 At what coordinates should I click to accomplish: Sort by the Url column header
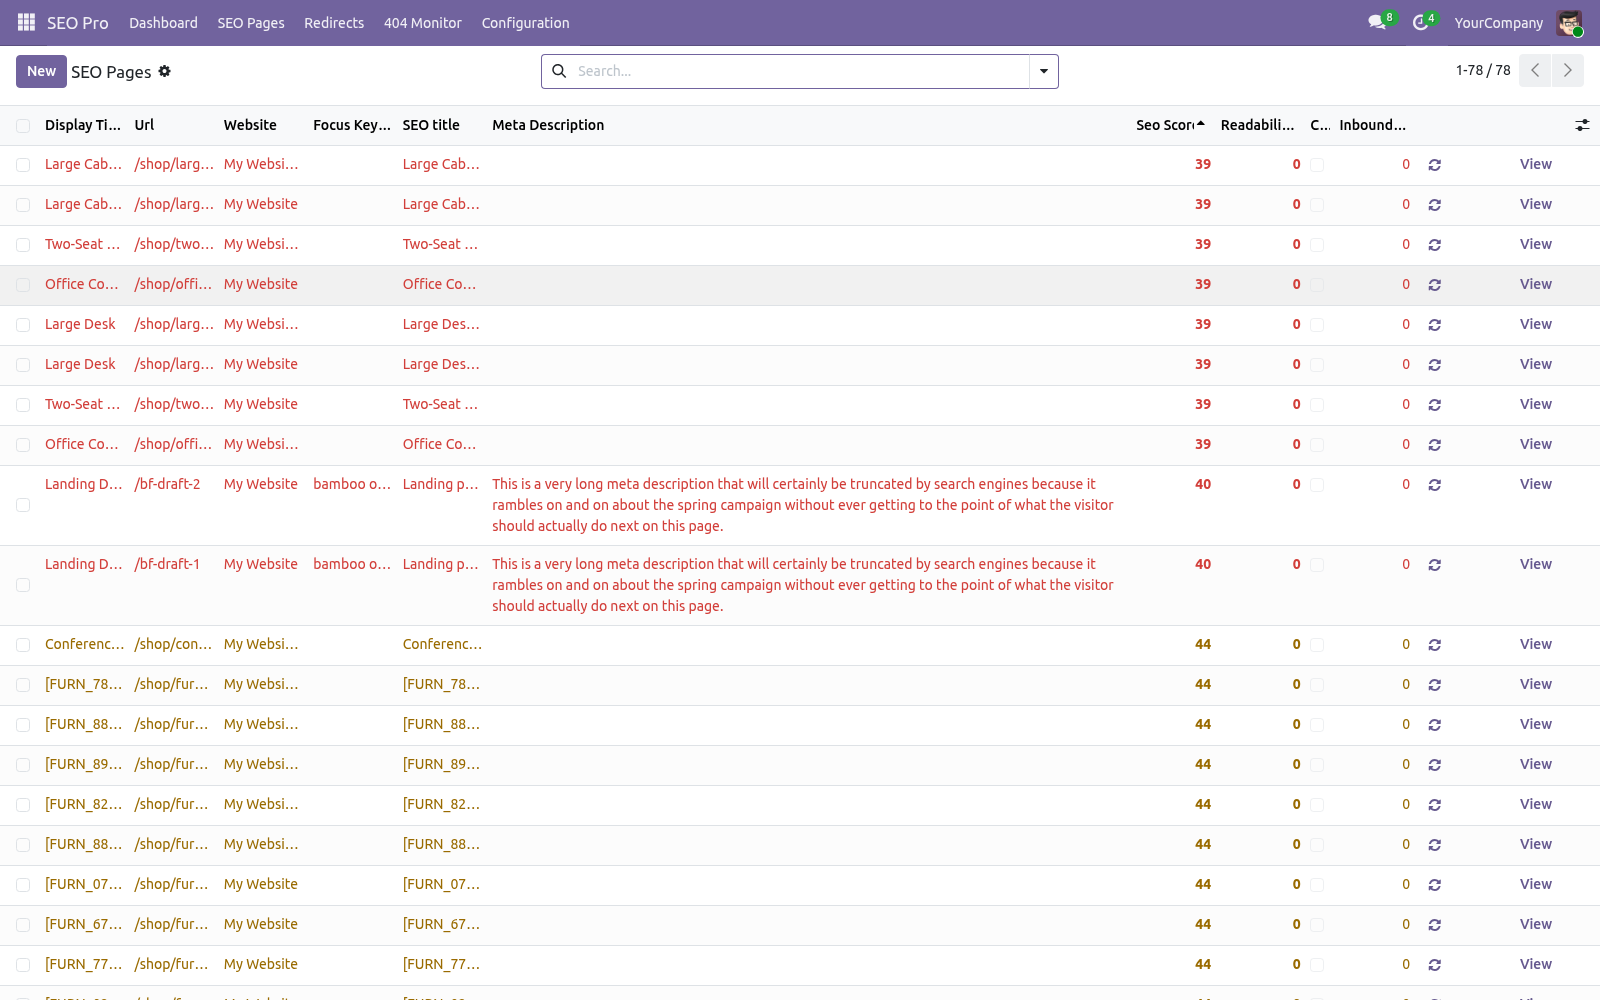(x=144, y=125)
